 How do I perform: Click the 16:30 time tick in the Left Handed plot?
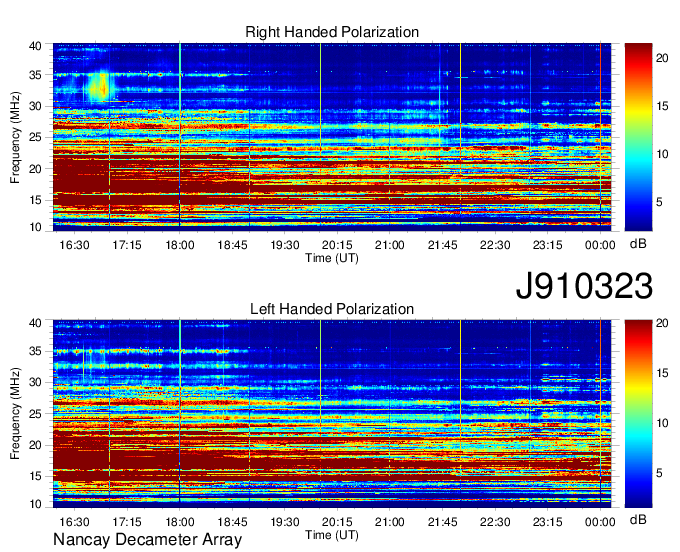(74, 522)
